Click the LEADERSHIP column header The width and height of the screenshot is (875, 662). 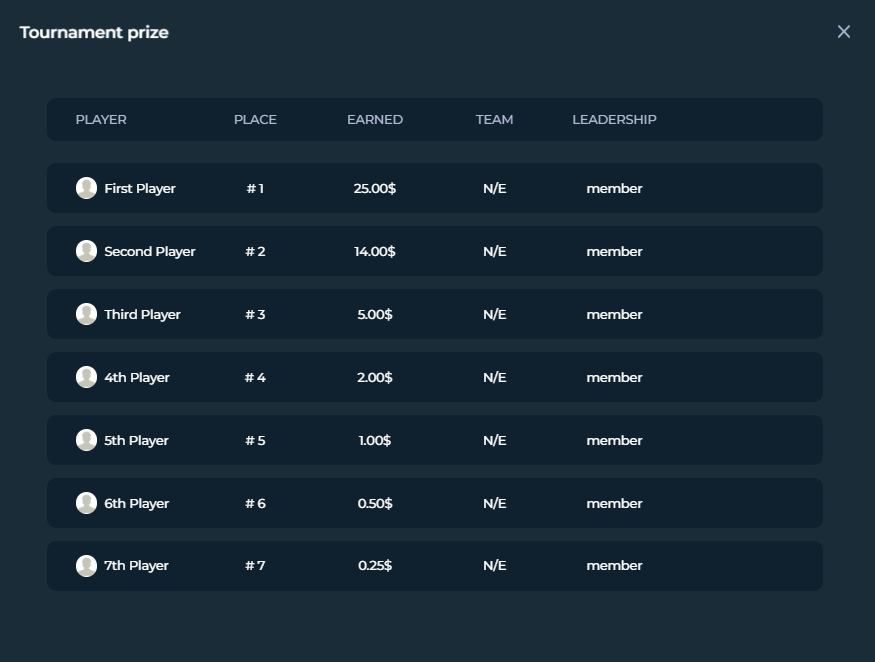(x=614, y=119)
